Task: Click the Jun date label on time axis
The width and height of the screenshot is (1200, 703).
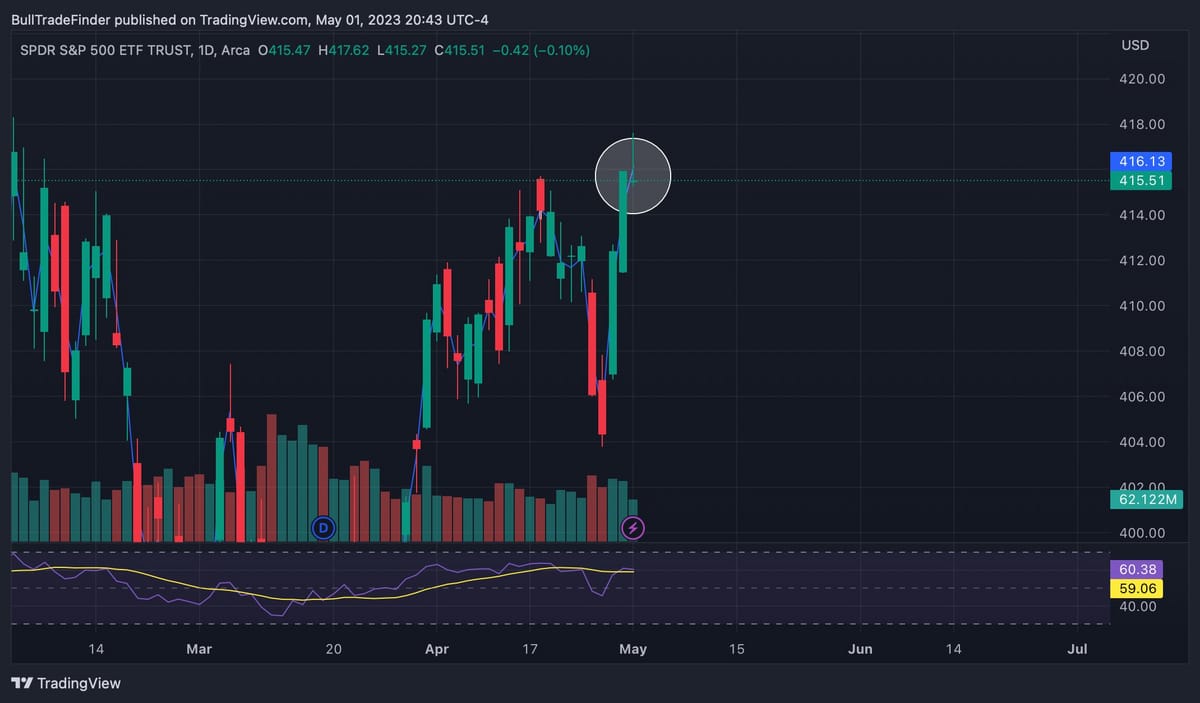Action: coord(860,649)
